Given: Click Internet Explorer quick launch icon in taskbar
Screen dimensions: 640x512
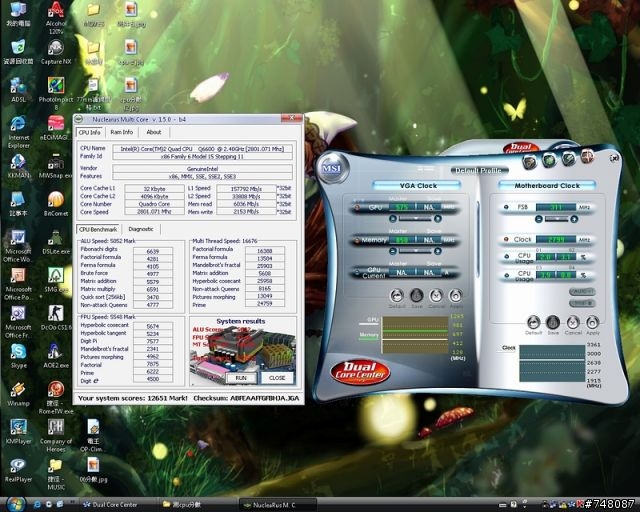Looking at the screenshot, I should [x=37, y=505].
